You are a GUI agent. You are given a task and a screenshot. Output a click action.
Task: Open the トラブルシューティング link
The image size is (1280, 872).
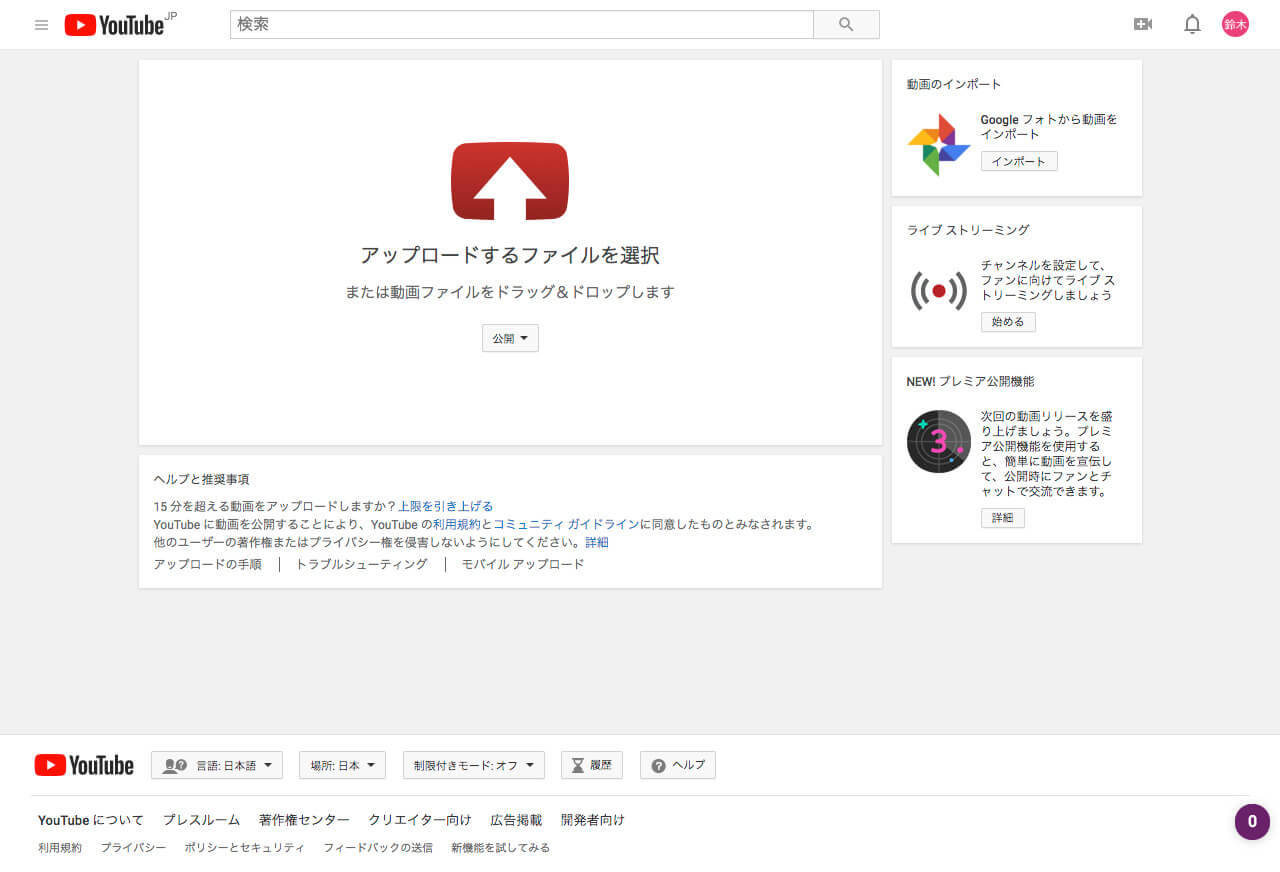coord(361,565)
